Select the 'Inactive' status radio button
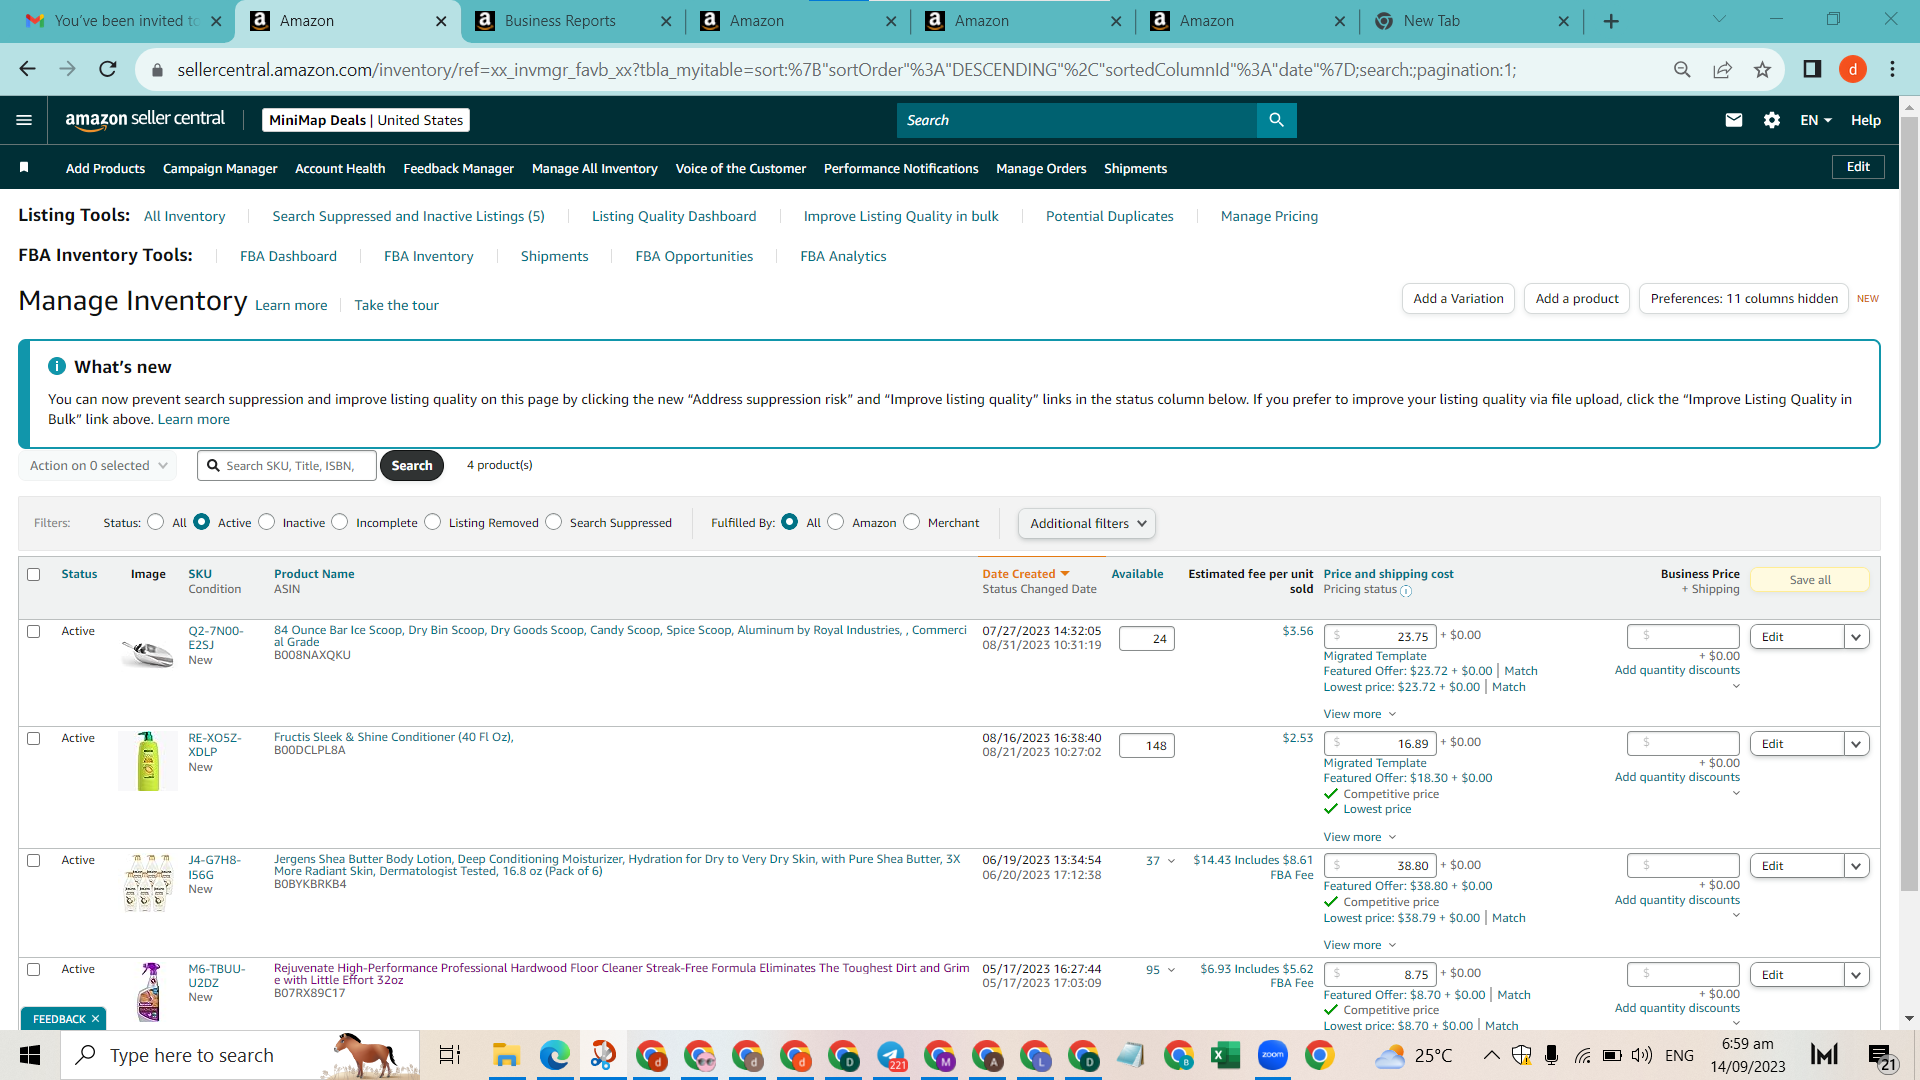Image resolution: width=1920 pixels, height=1080 pixels. coord(267,522)
